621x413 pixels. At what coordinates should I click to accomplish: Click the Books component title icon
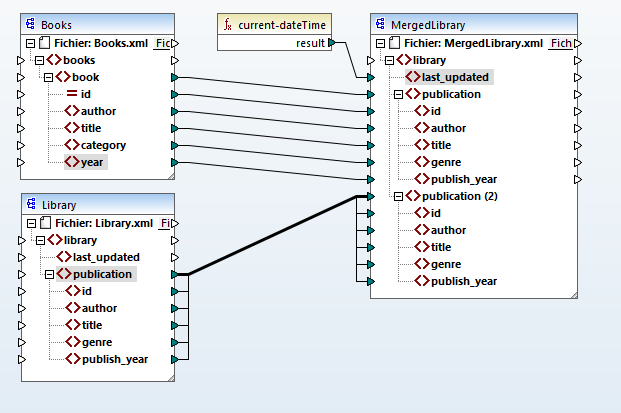(x=30, y=24)
